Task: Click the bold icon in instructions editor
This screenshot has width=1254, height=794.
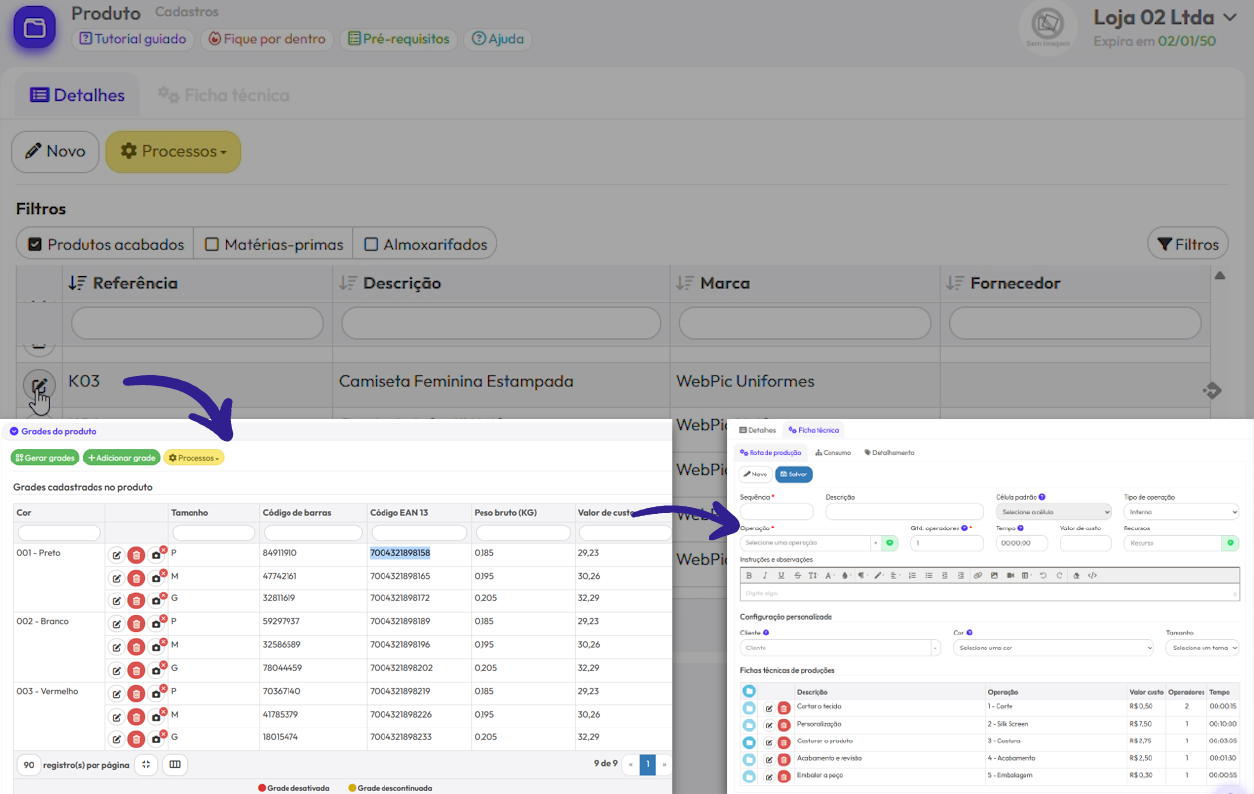Action: [749, 575]
